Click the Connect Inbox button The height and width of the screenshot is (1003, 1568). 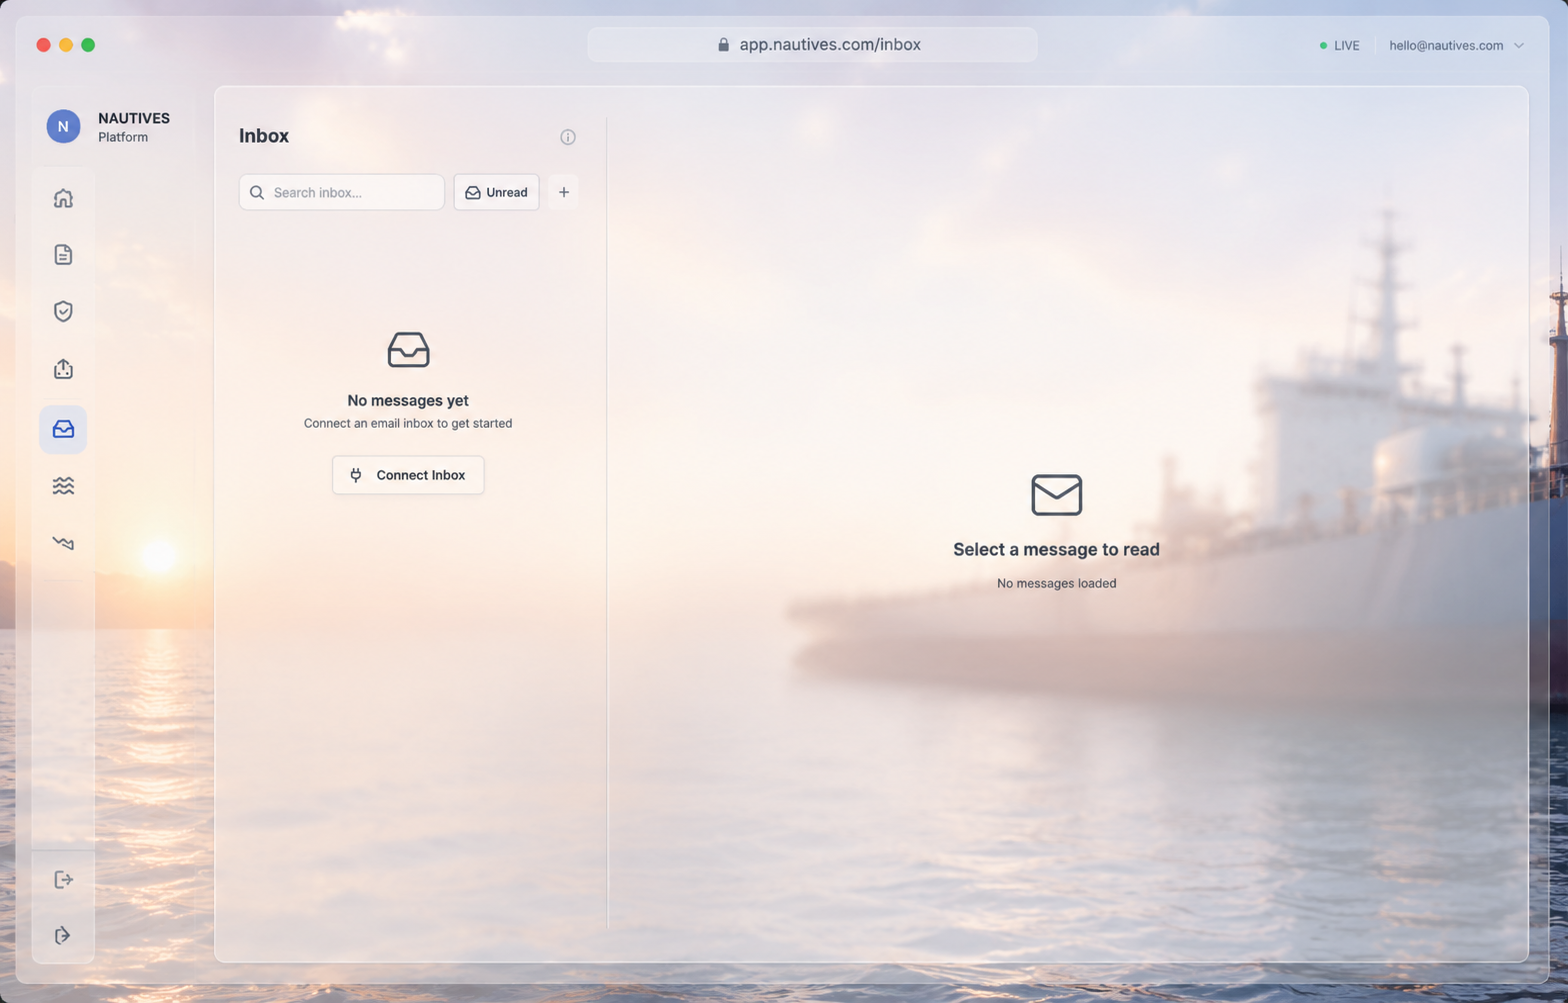[x=408, y=475]
